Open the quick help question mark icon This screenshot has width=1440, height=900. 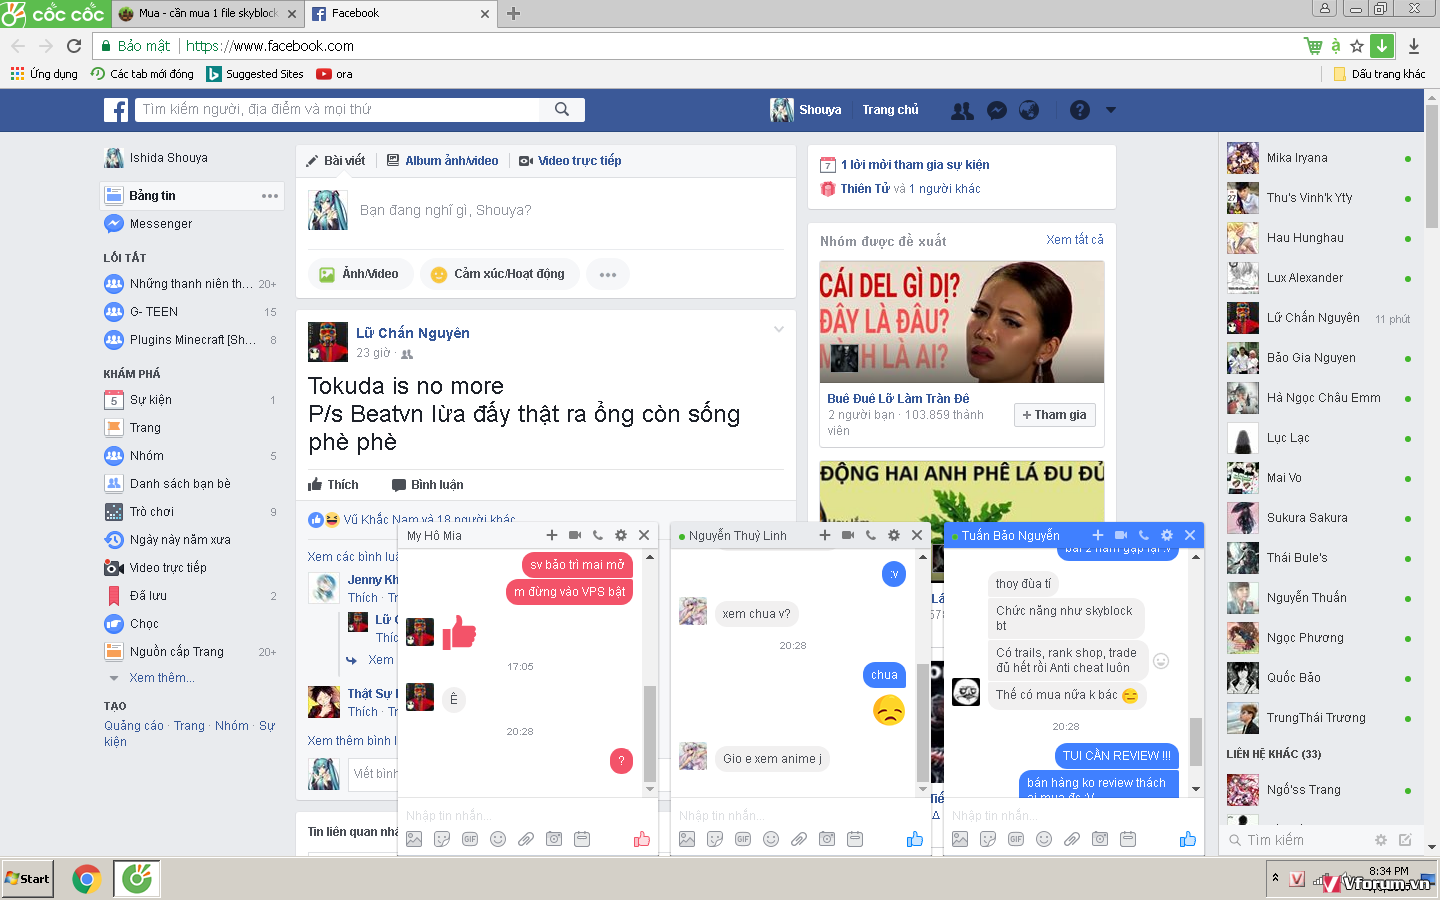click(1080, 111)
